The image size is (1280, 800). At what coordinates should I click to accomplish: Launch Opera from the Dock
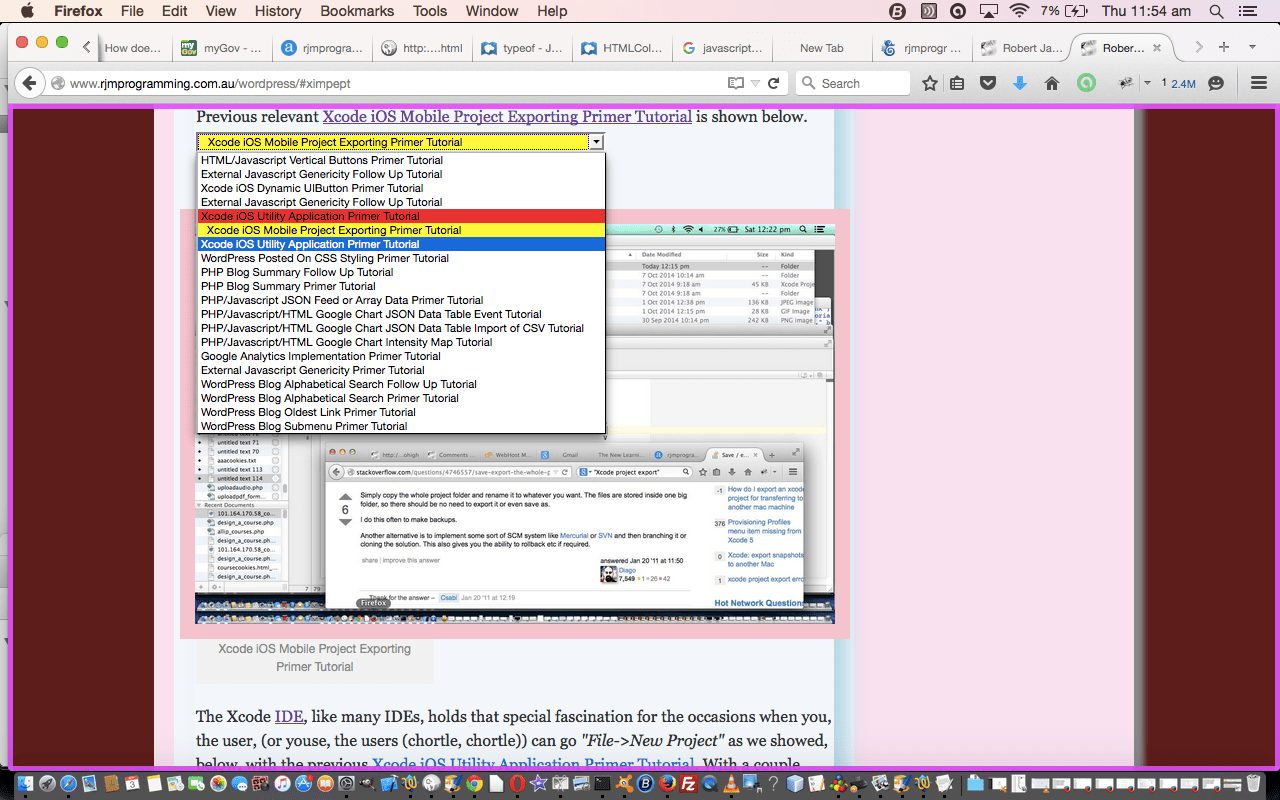518,784
